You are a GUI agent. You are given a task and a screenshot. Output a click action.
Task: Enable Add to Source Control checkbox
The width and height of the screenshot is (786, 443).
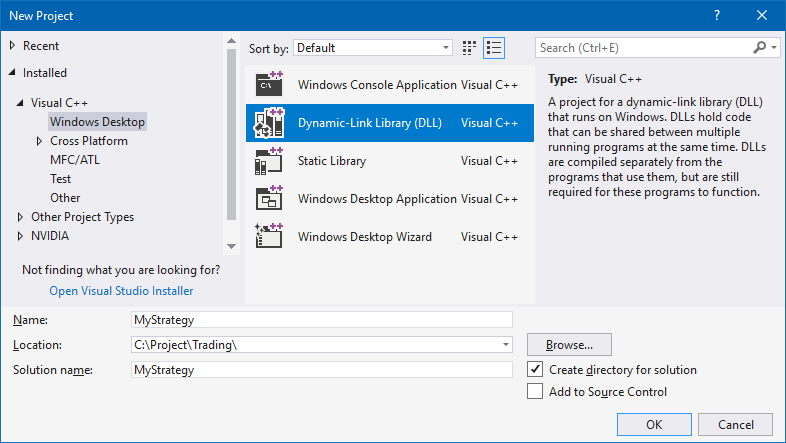coord(535,392)
